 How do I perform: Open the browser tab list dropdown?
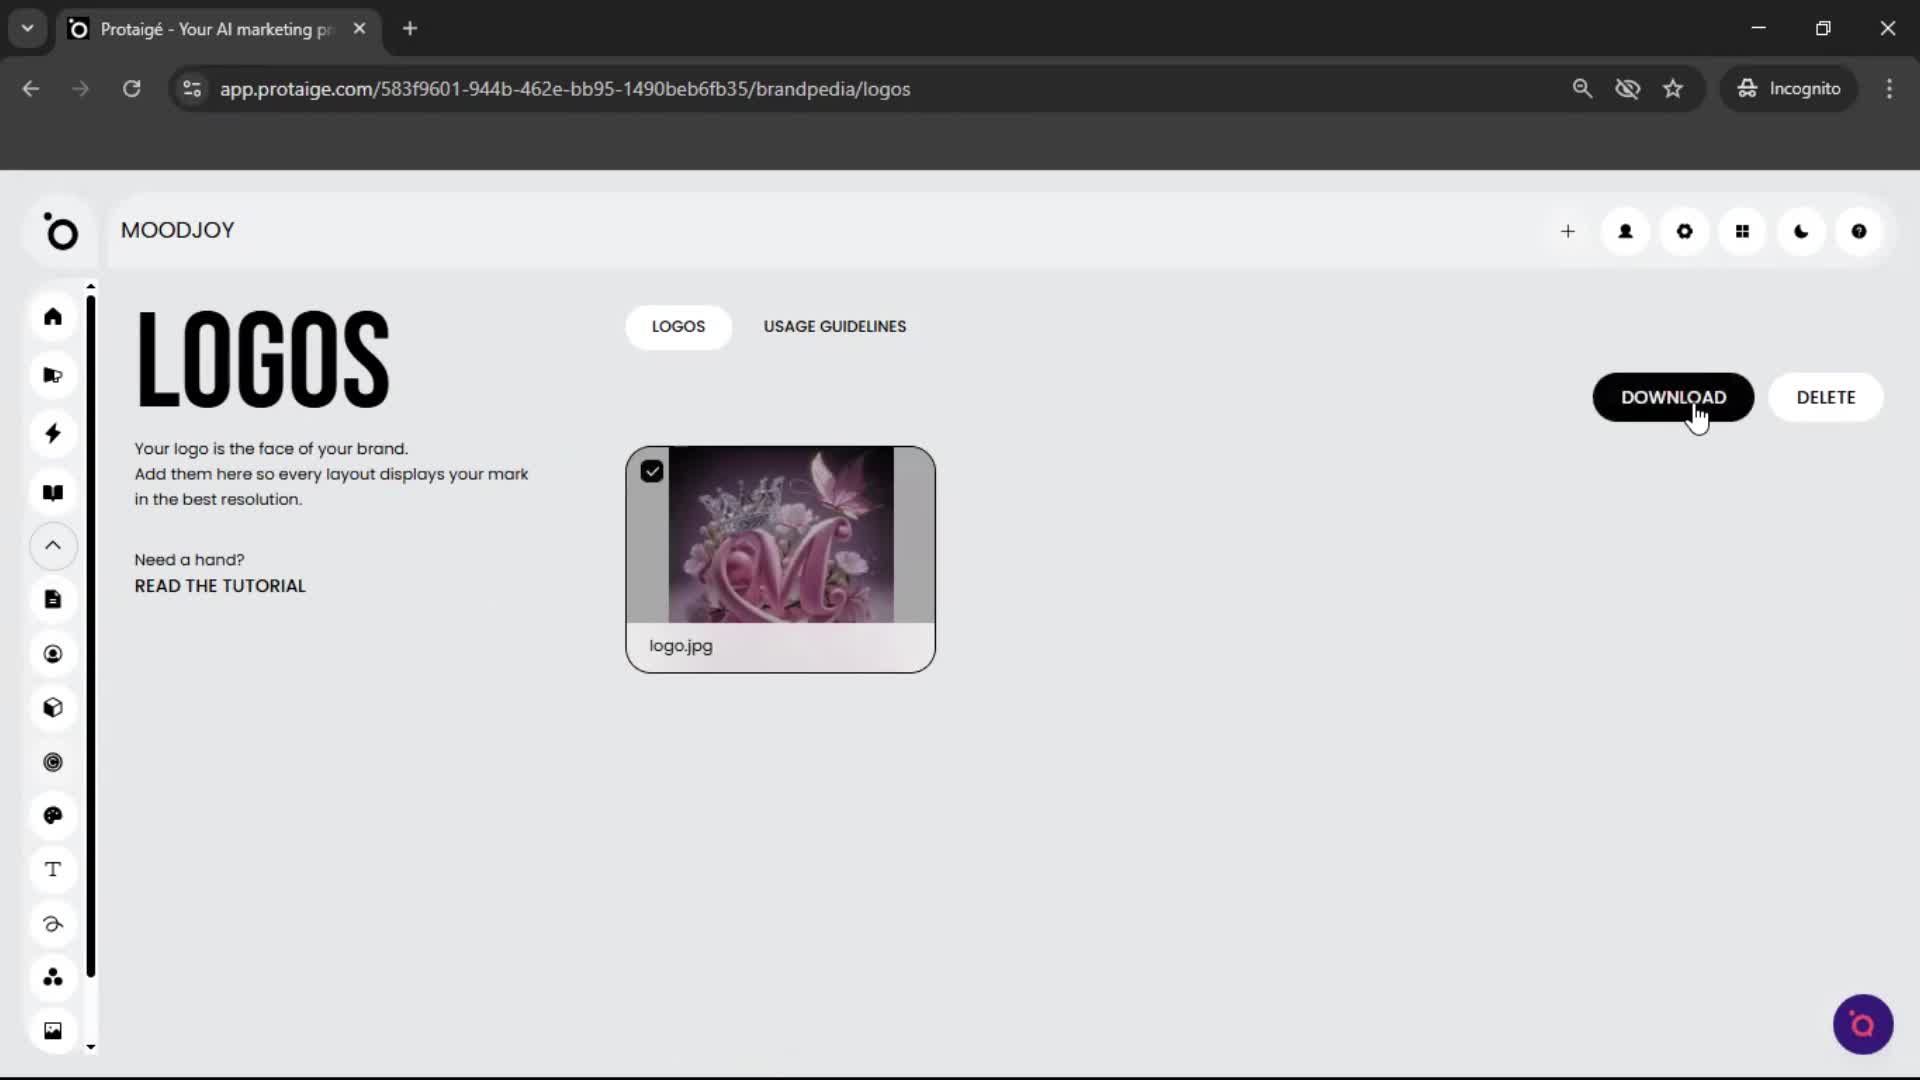[27, 28]
